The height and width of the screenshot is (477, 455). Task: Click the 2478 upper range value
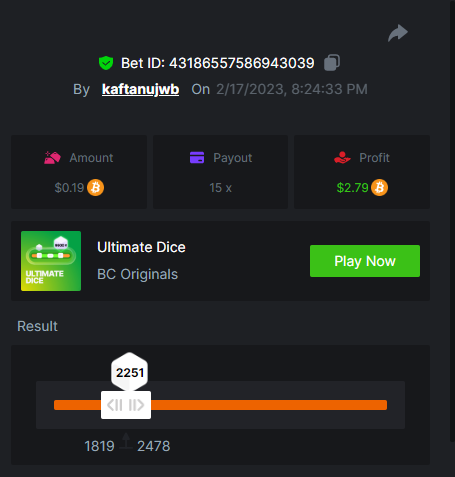coord(154,446)
